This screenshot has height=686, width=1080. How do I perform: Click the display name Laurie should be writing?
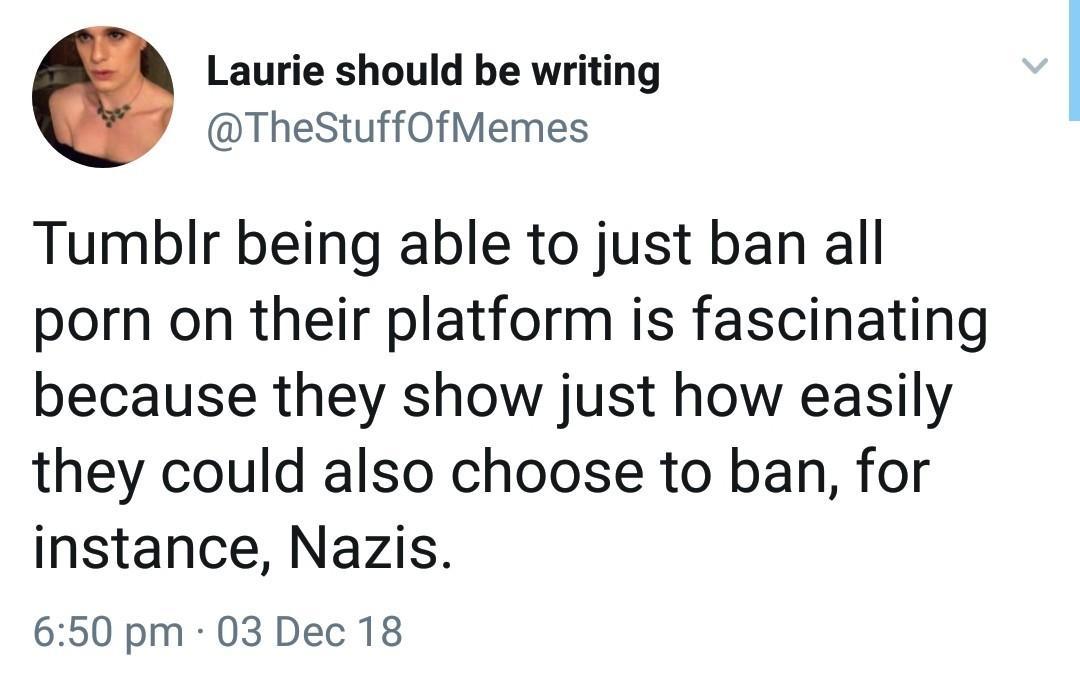[x=433, y=72]
